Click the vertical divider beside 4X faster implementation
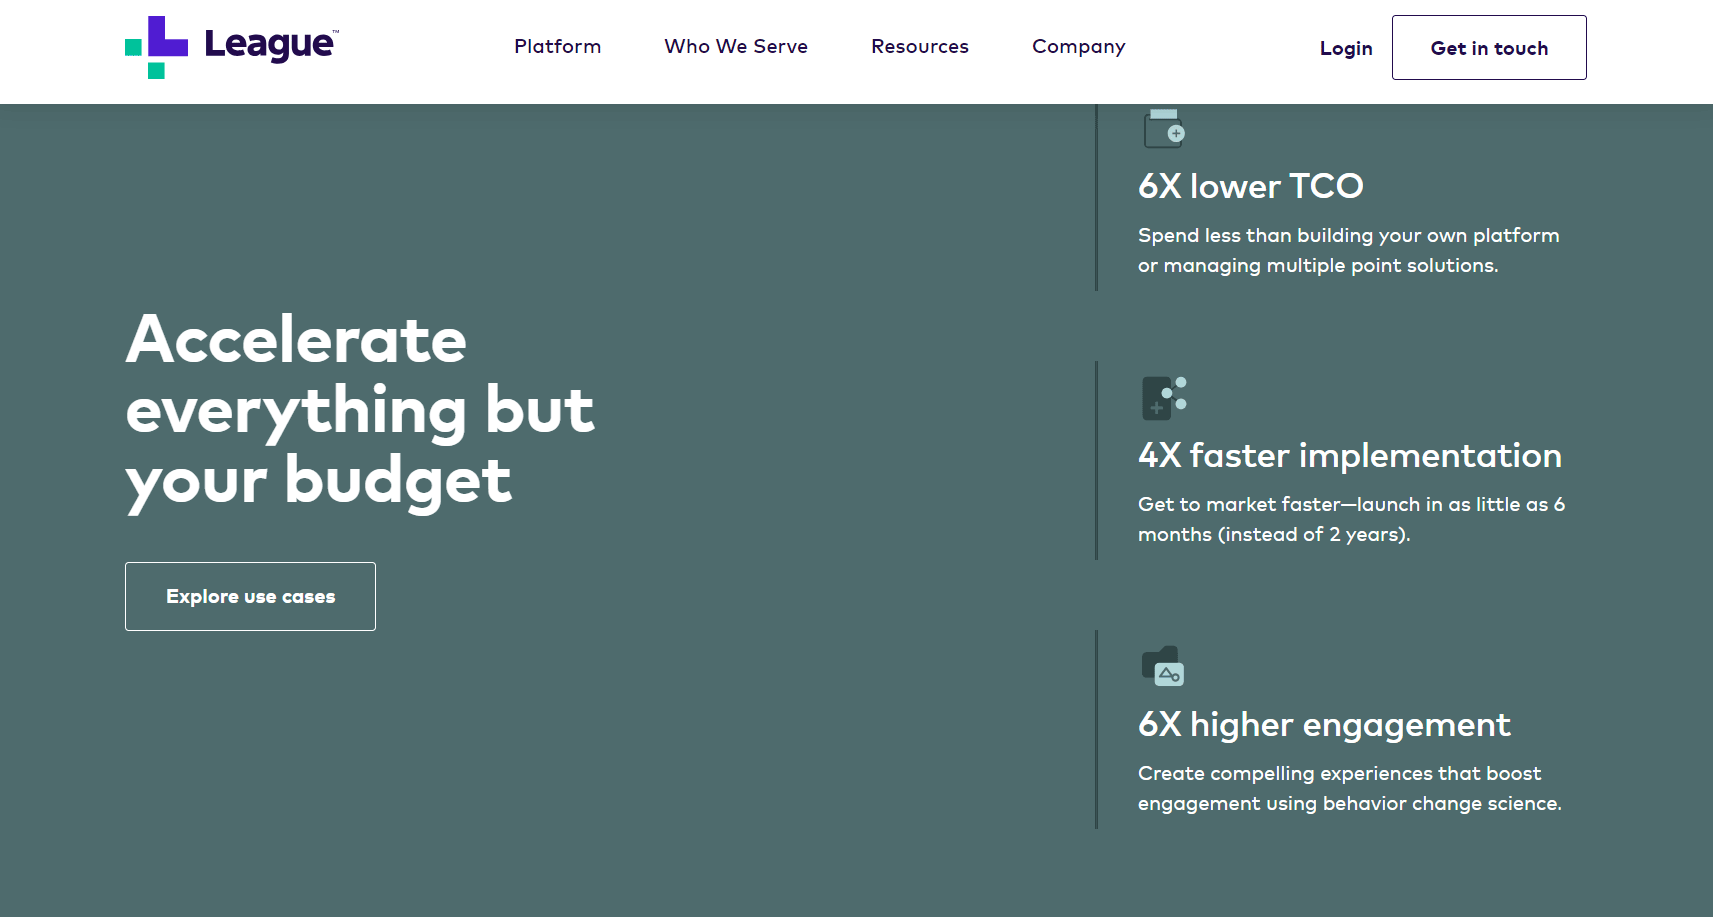1713x917 pixels. coord(1097,460)
